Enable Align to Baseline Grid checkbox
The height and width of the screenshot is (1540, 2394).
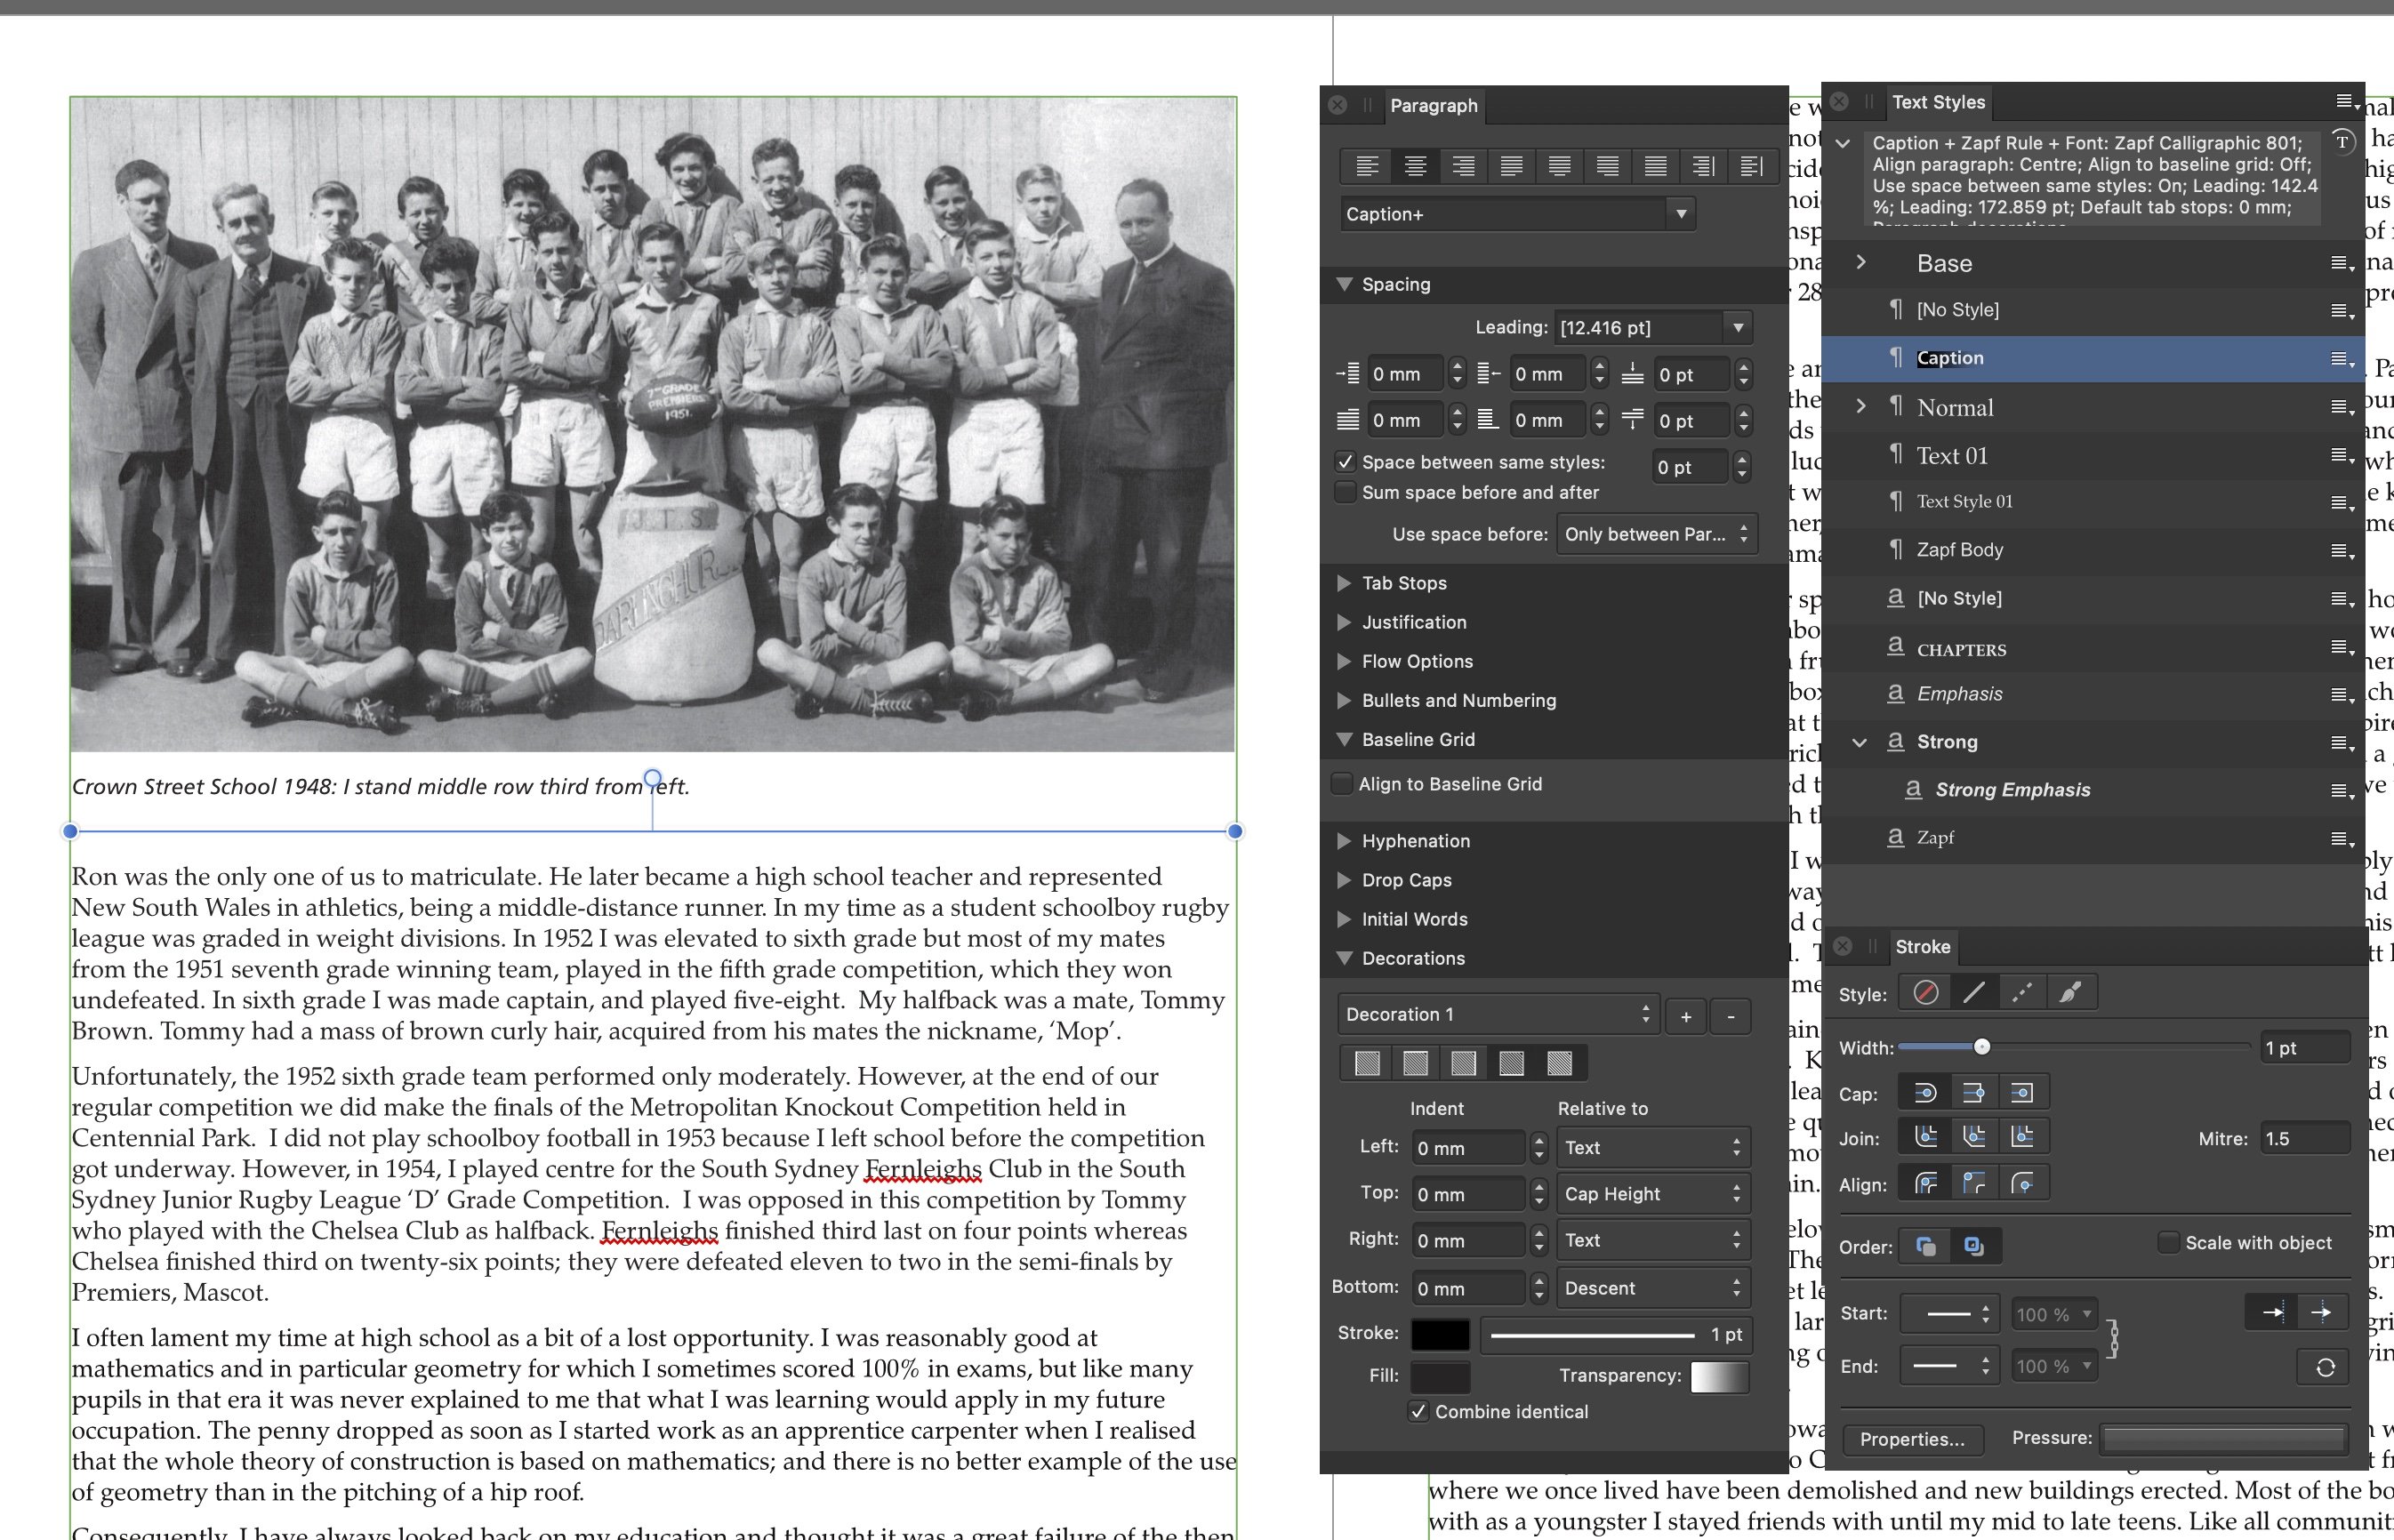(x=1343, y=784)
